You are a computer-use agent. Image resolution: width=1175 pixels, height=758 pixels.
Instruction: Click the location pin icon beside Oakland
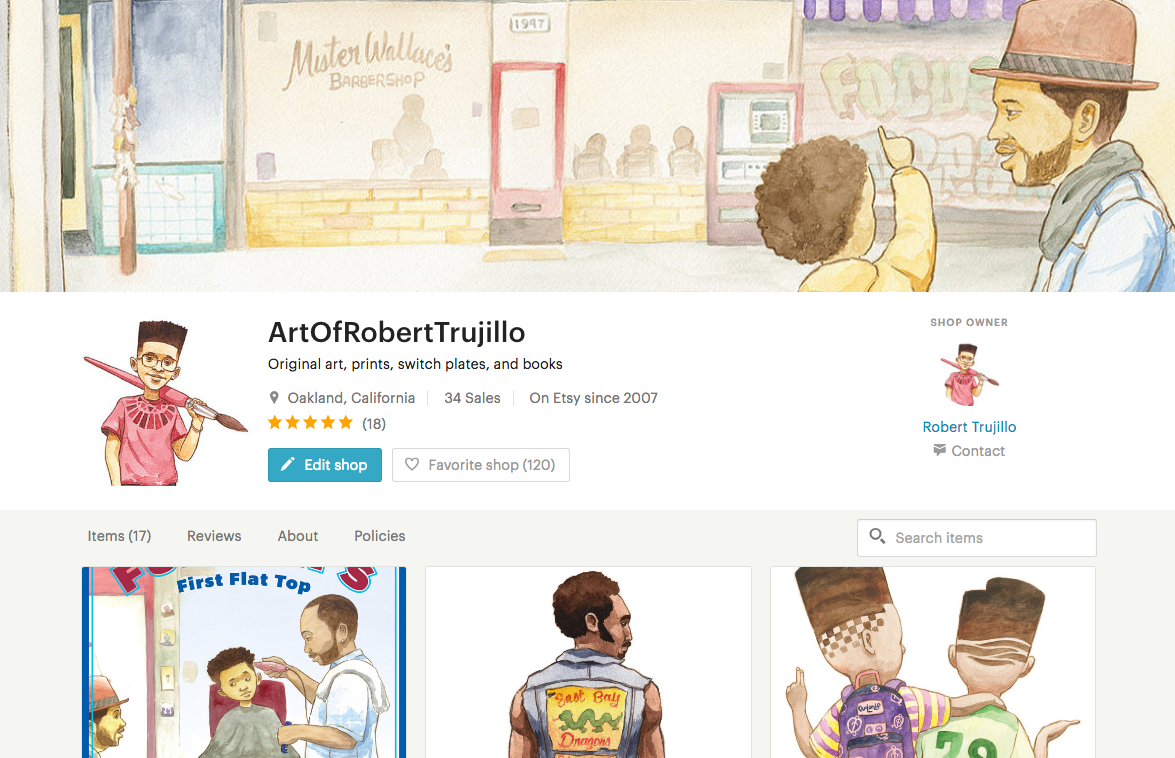click(274, 398)
